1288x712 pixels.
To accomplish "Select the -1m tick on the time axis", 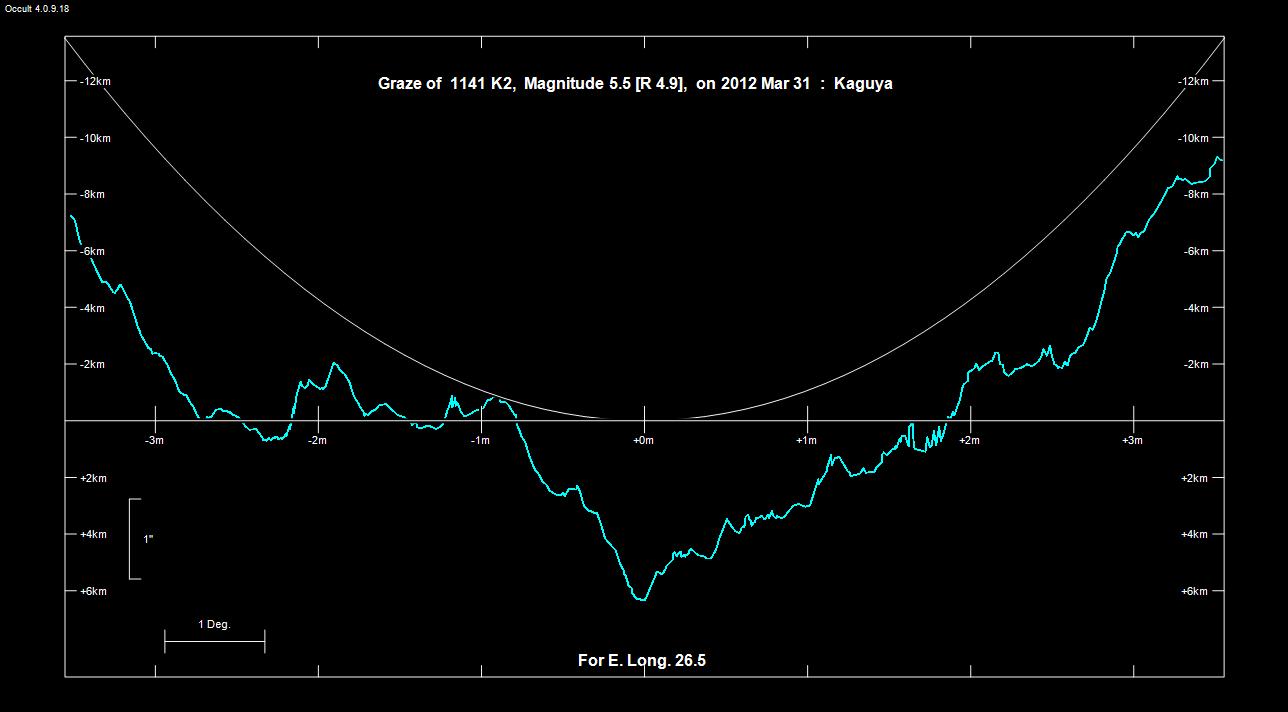I will point(481,440).
